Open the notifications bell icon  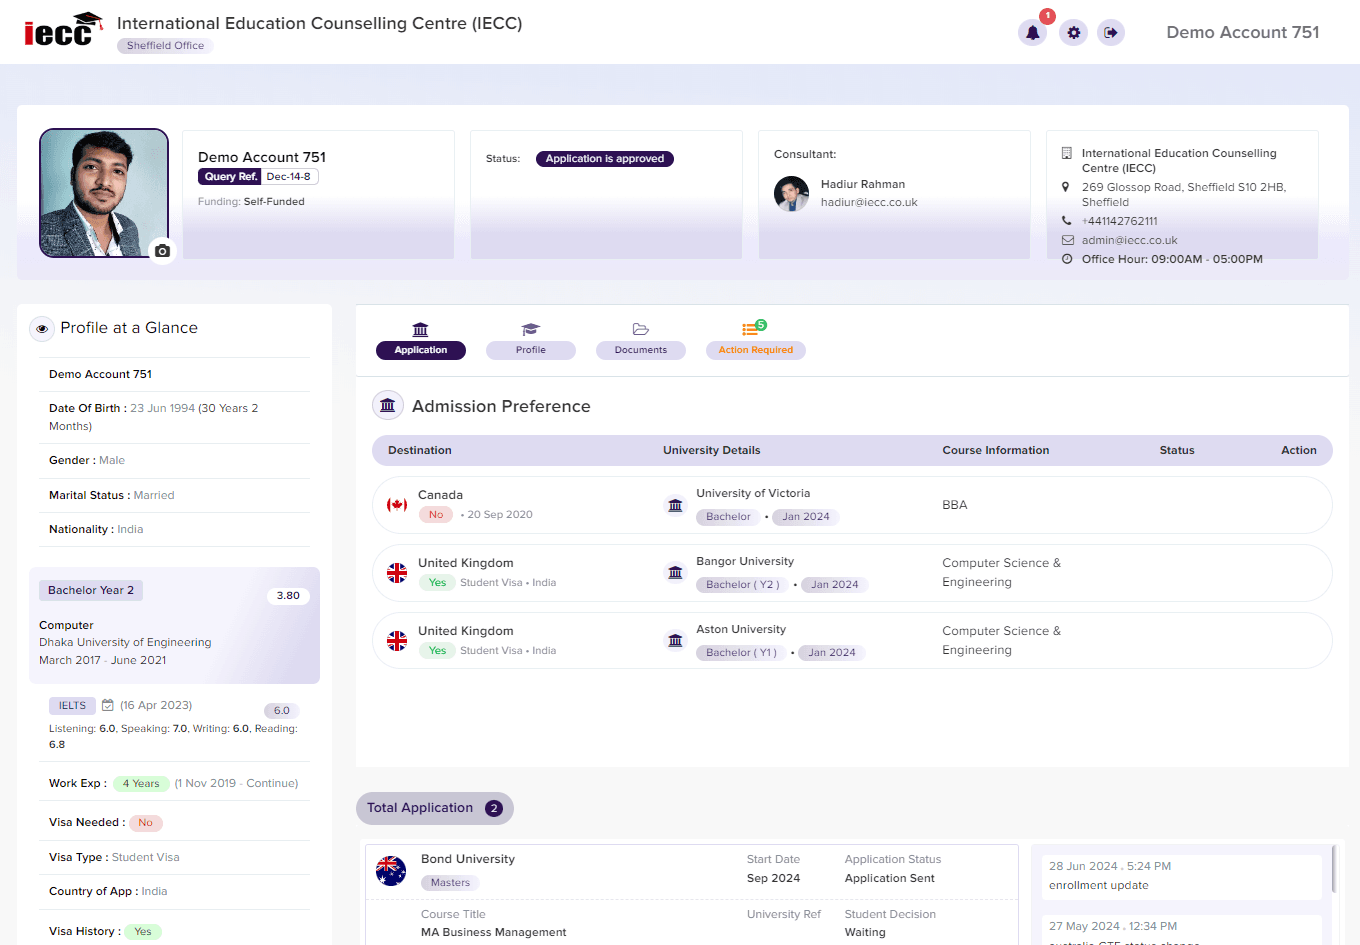click(x=1032, y=33)
